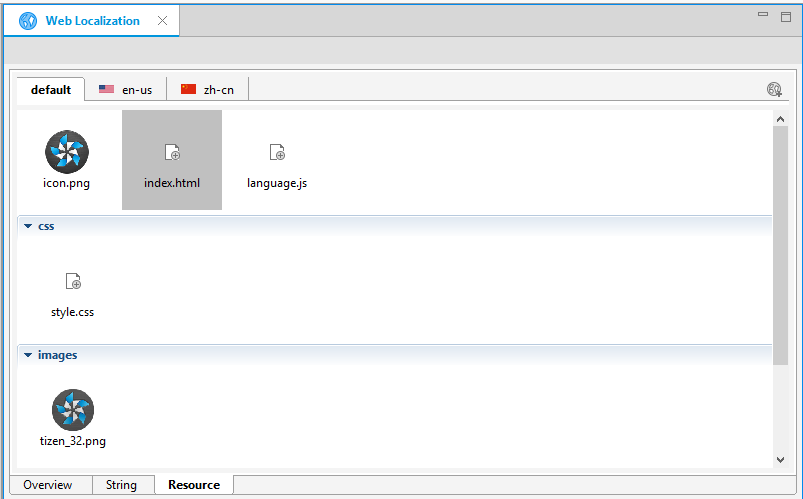Click the add locale globe icon
This screenshot has width=803, height=499.
(774, 90)
